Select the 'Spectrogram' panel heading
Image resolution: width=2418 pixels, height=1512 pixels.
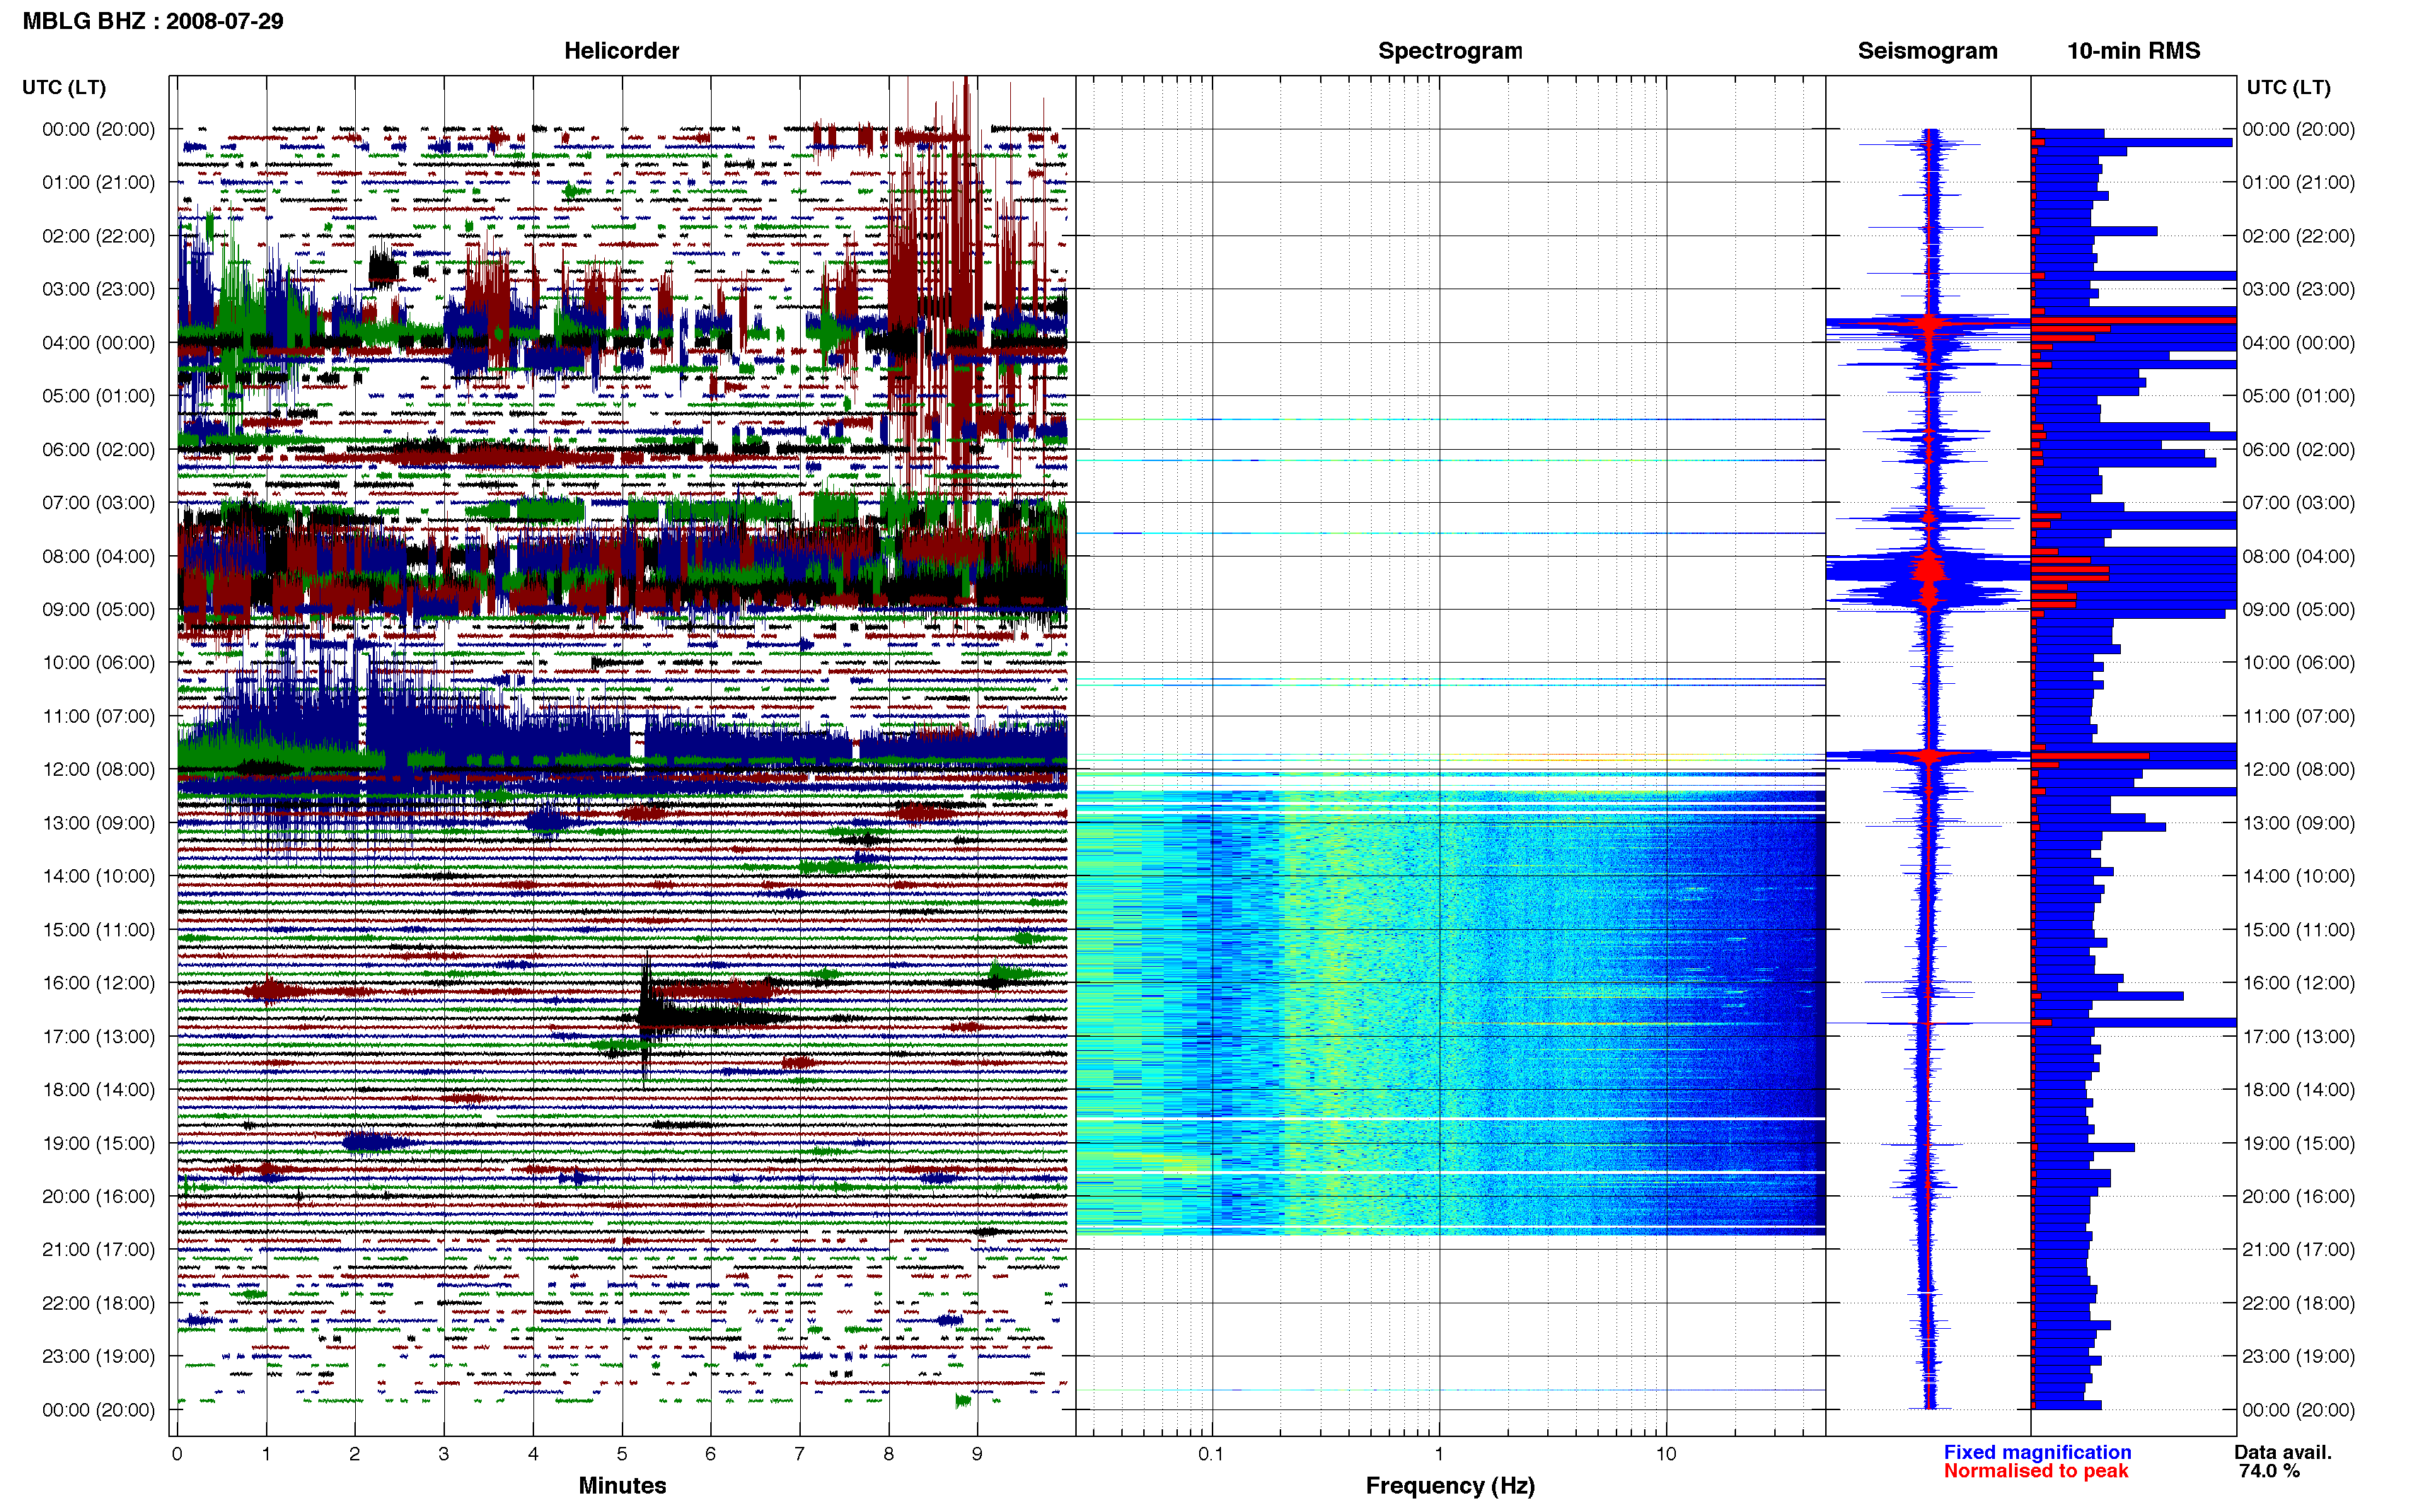pyautogui.click(x=1450, y=51)
